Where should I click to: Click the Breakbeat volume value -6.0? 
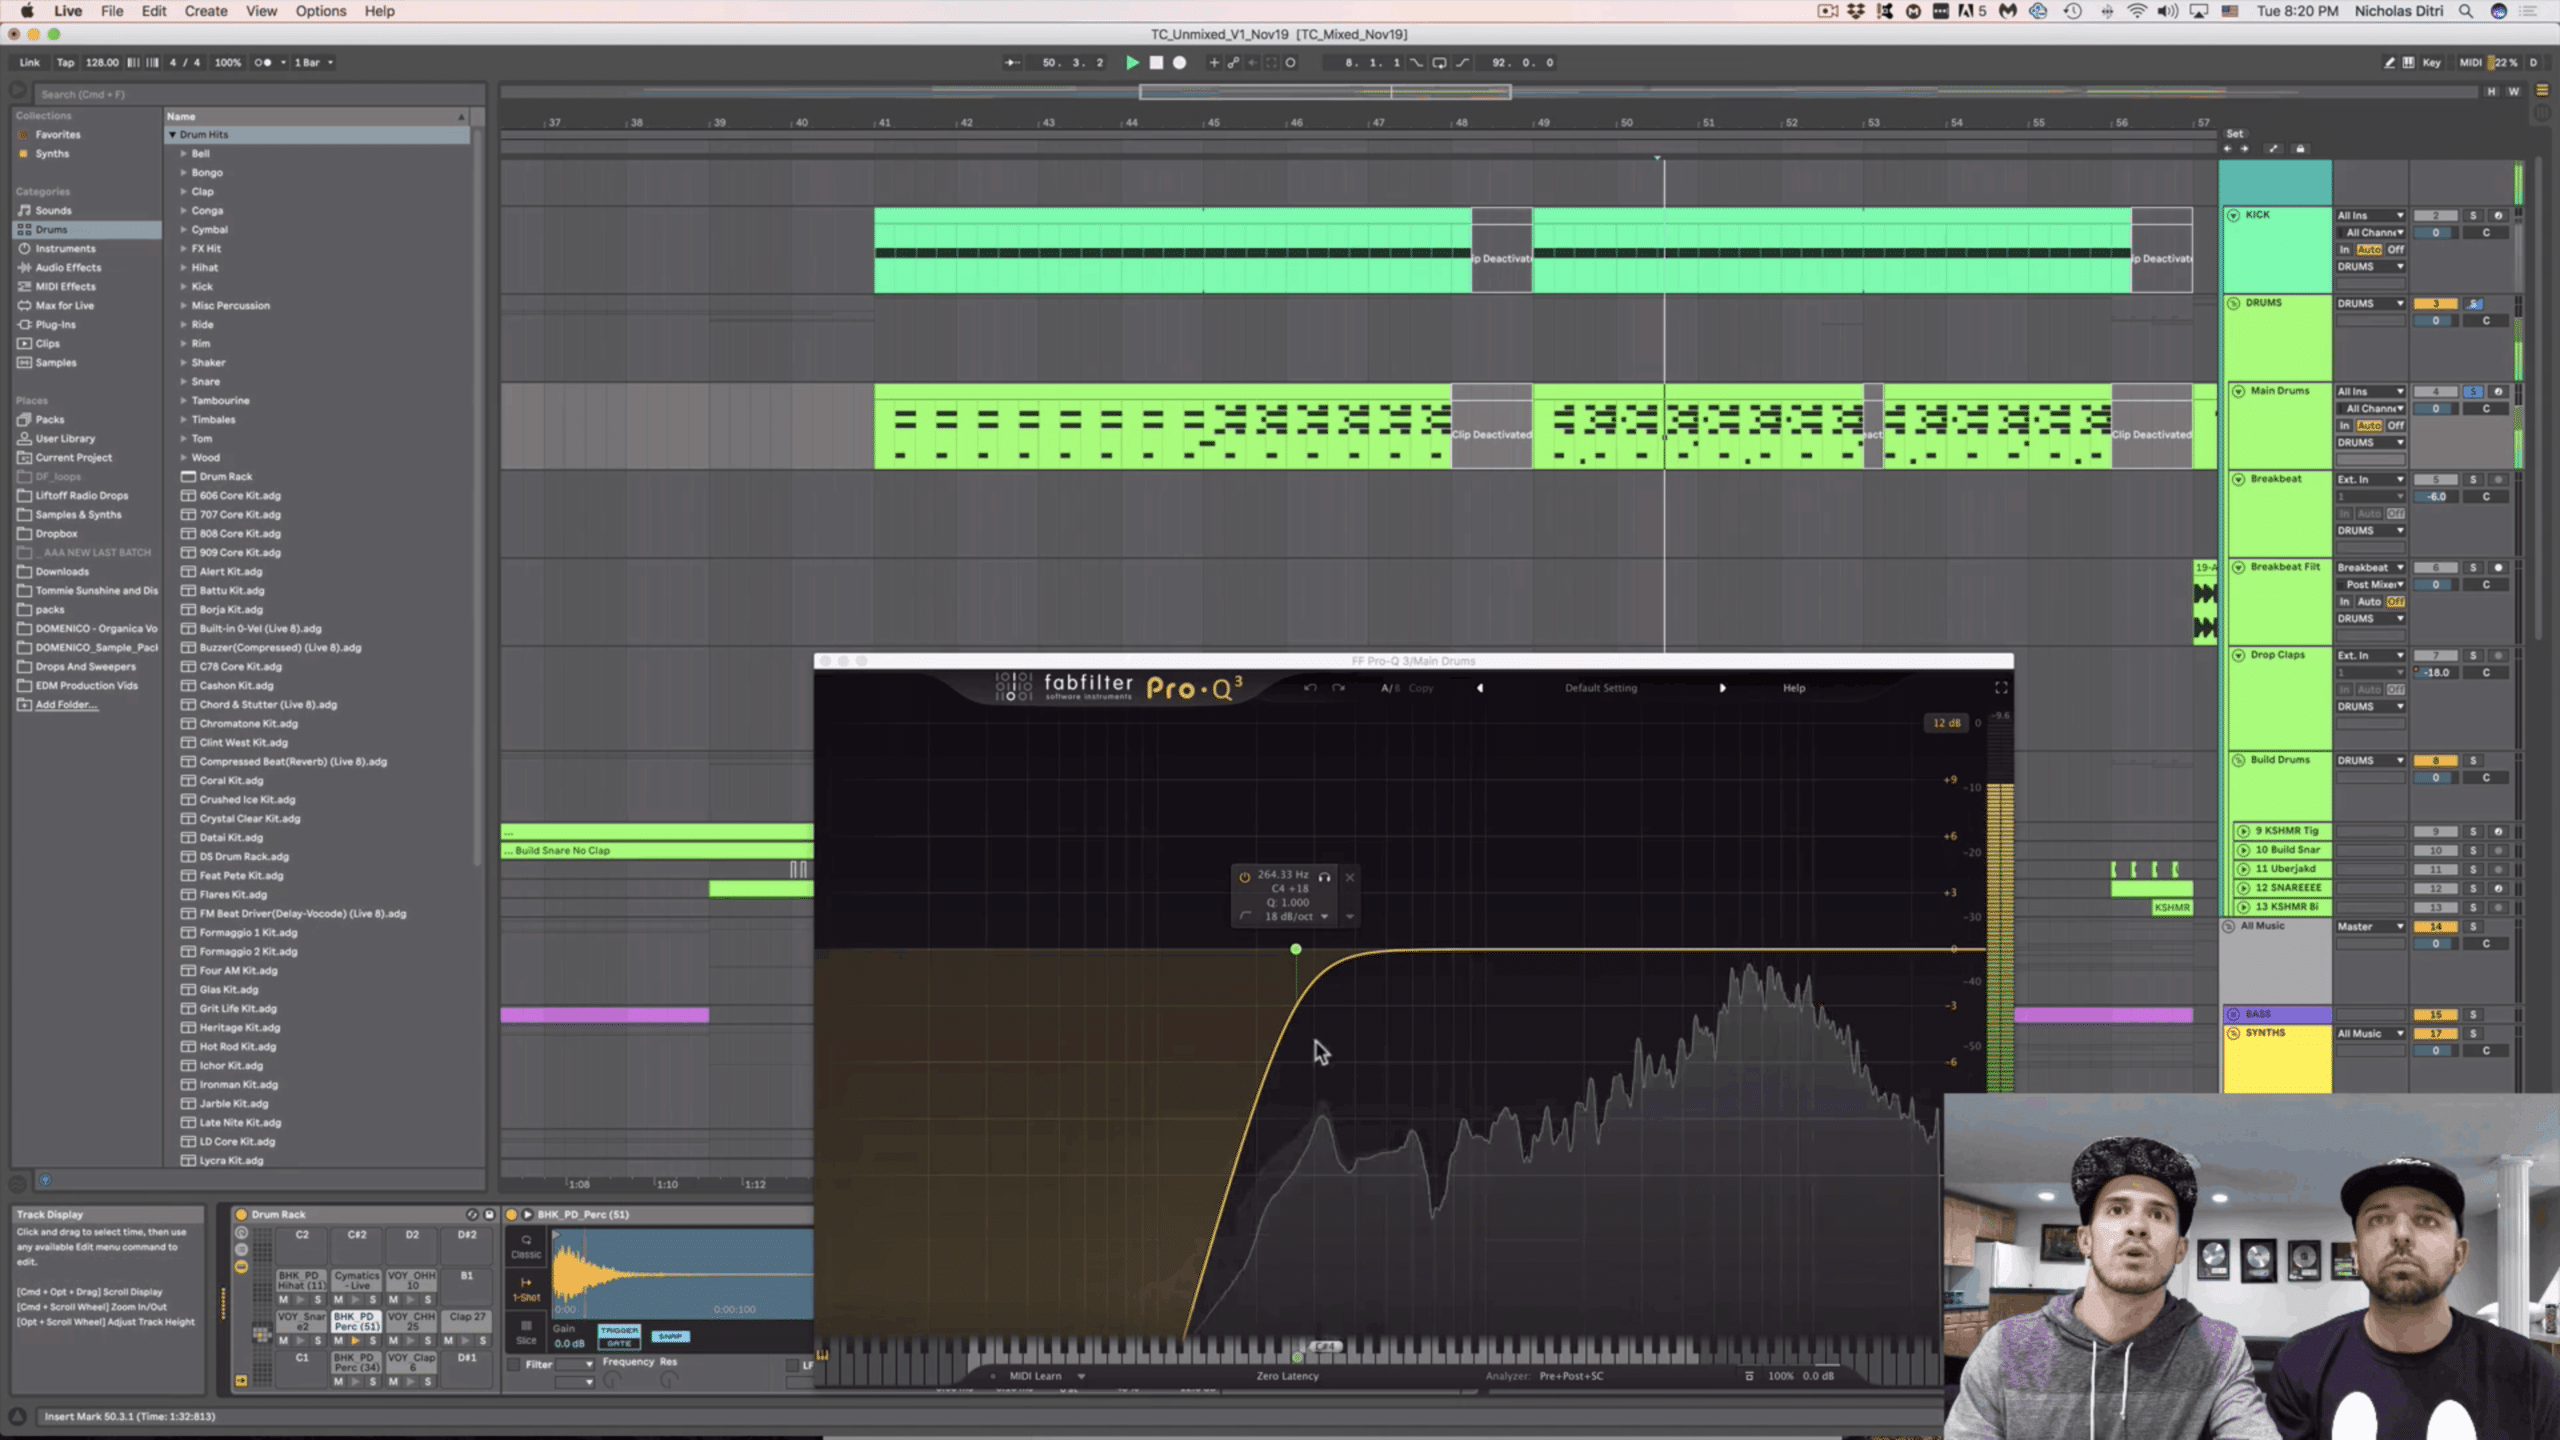[2435, 497]
